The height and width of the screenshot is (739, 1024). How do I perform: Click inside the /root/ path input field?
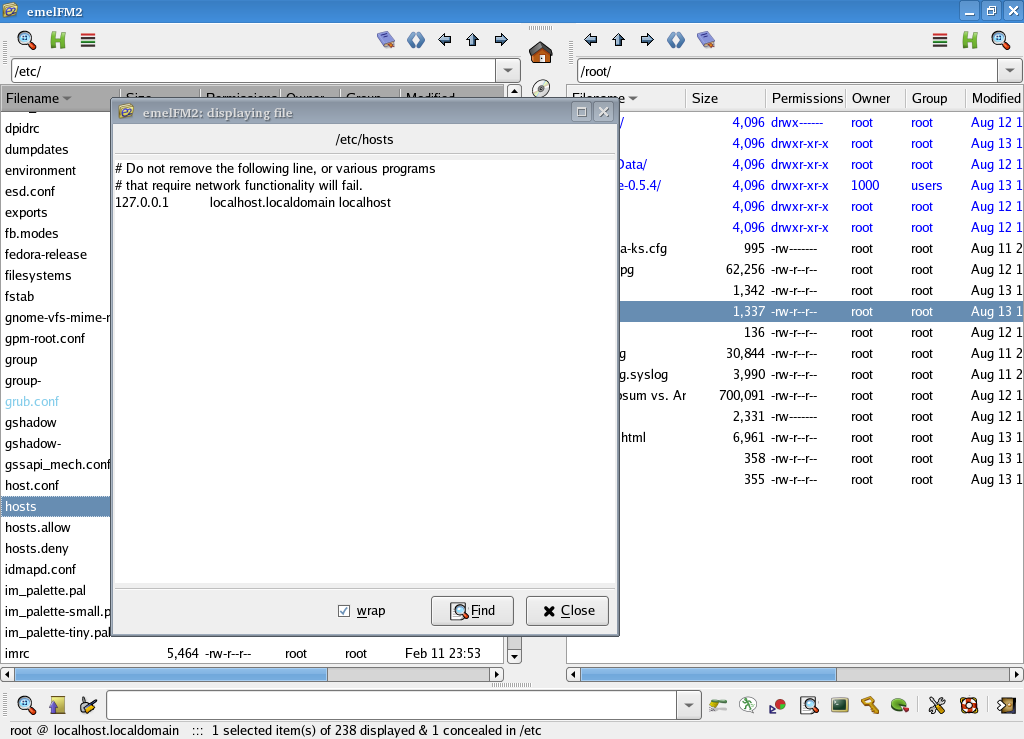(787, 71)
